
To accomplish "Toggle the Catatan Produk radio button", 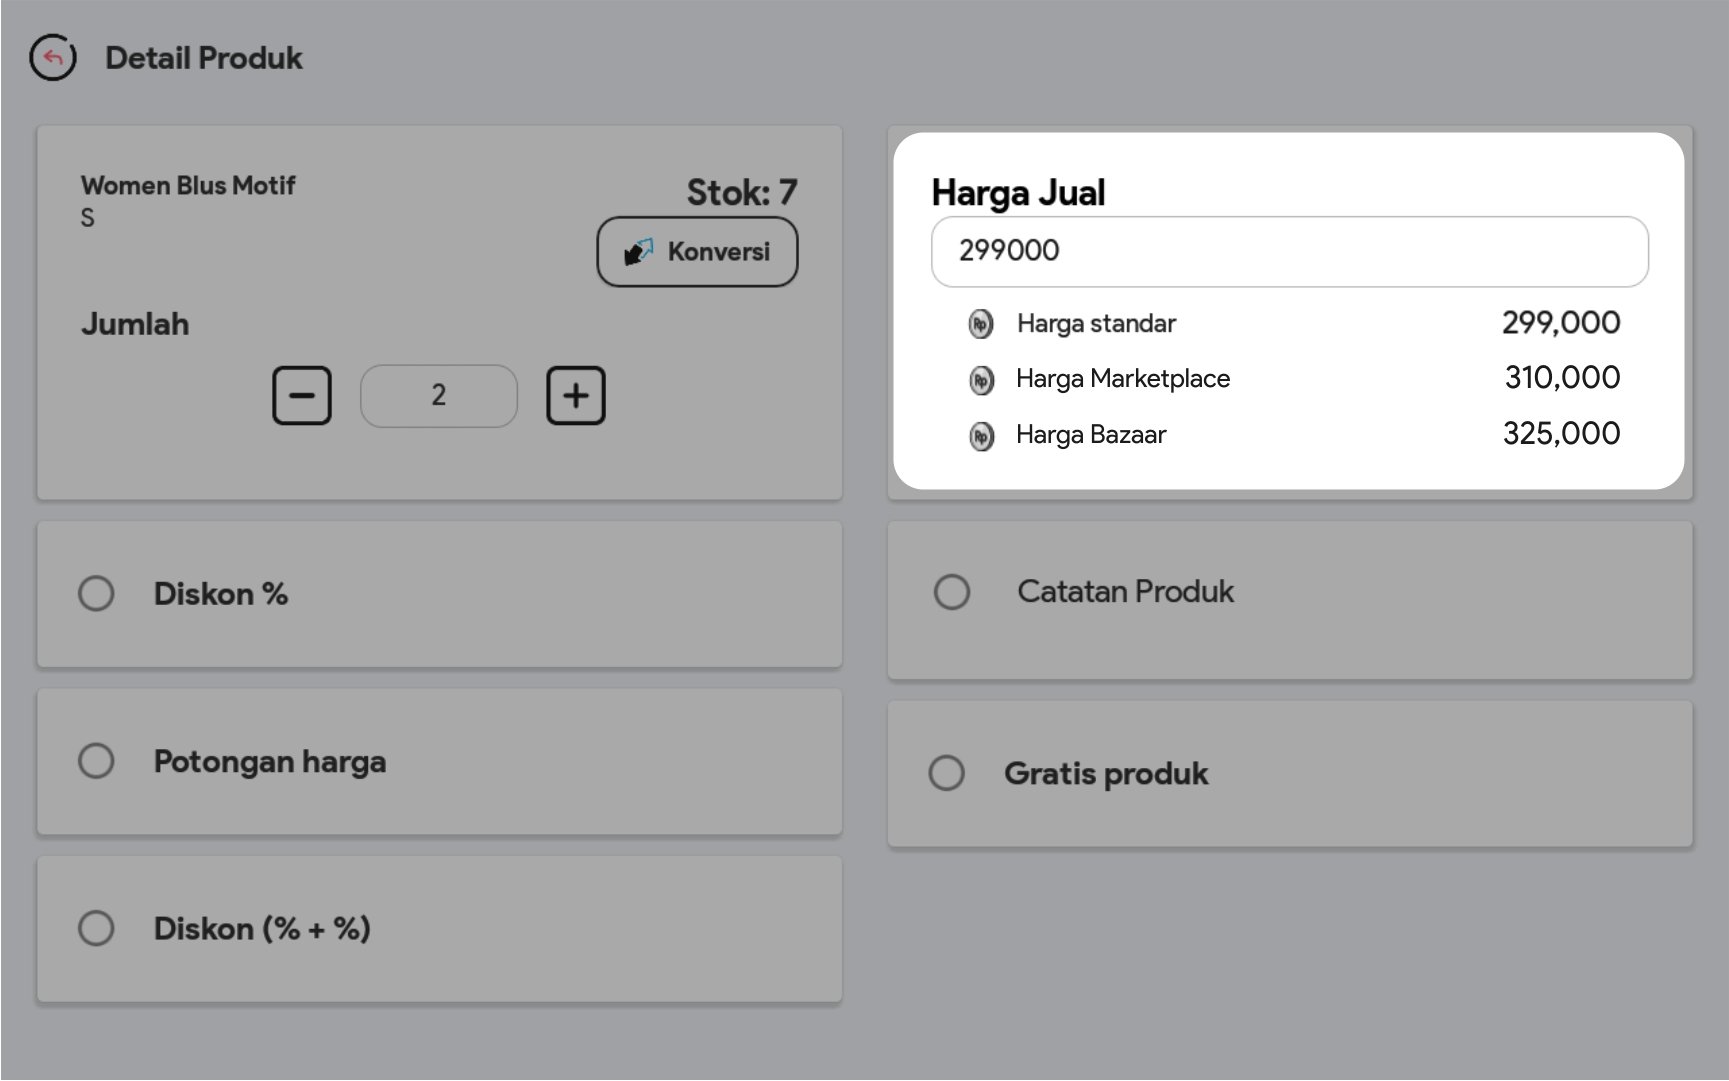I will tap(951, 592).
